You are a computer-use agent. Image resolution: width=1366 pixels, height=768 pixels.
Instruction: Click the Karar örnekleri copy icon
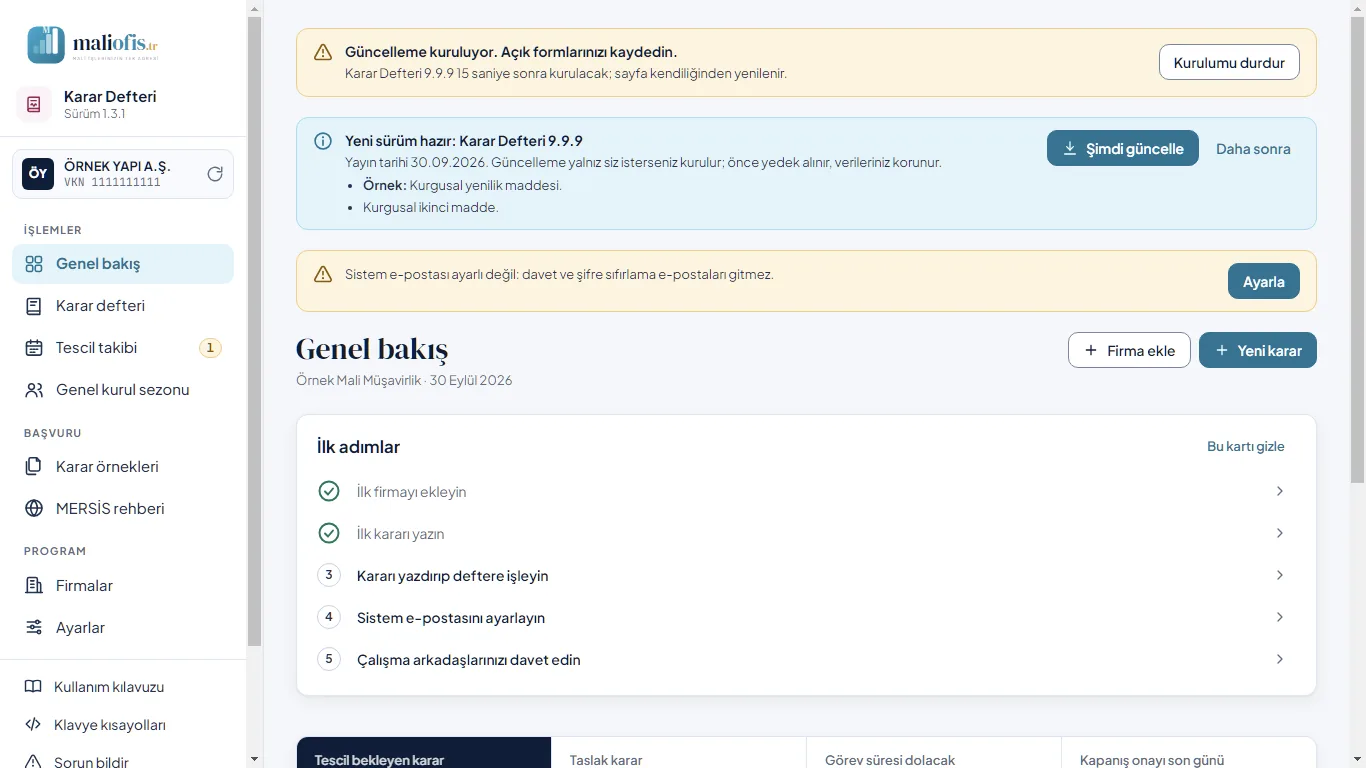34,467
